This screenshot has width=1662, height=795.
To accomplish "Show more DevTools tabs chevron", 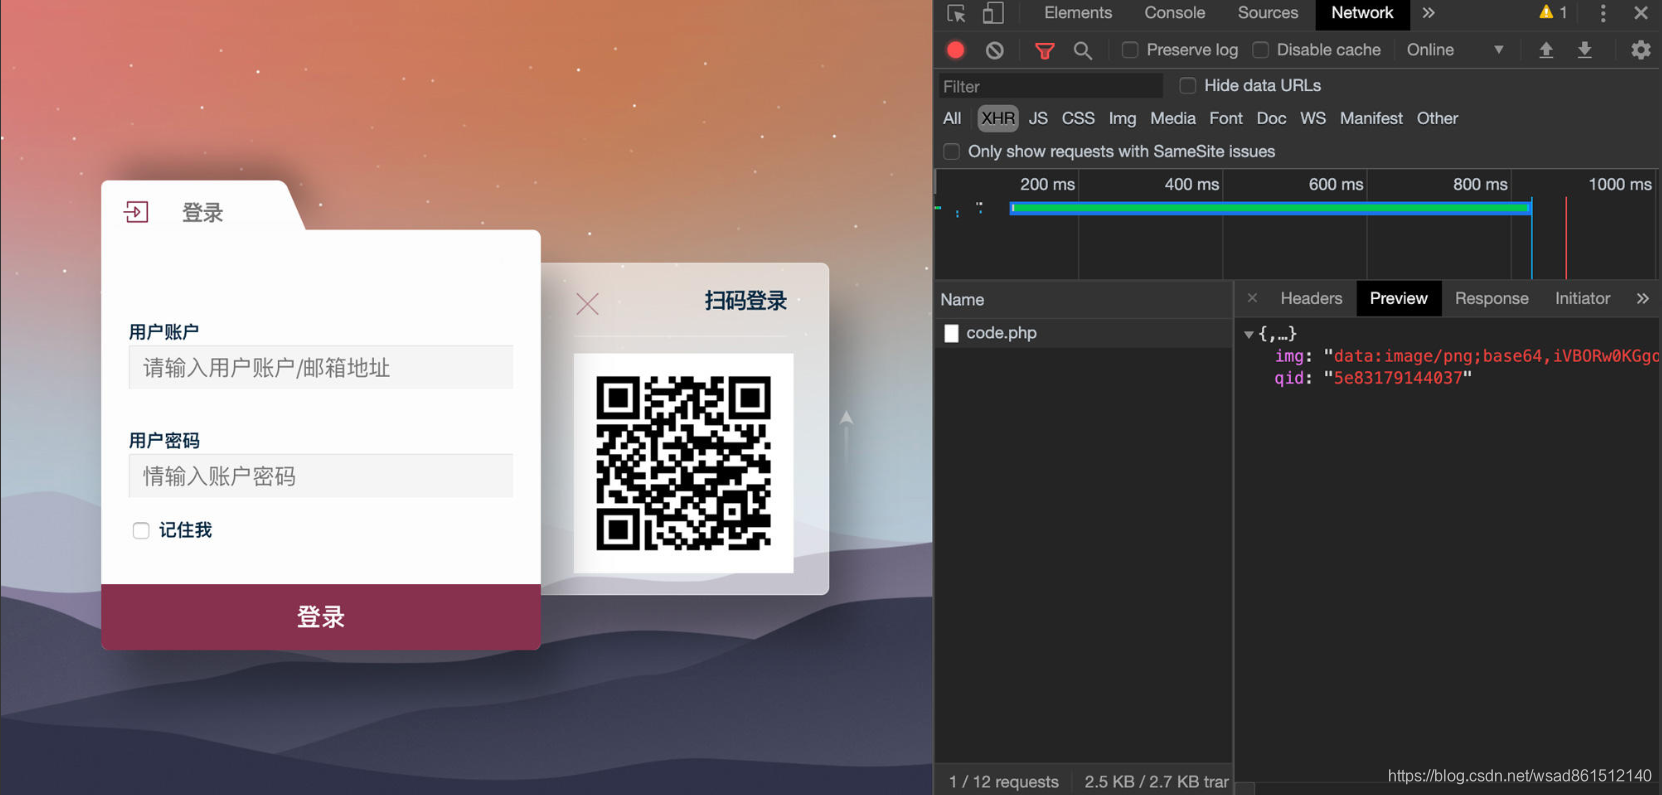I will (x=1429, y=13).
